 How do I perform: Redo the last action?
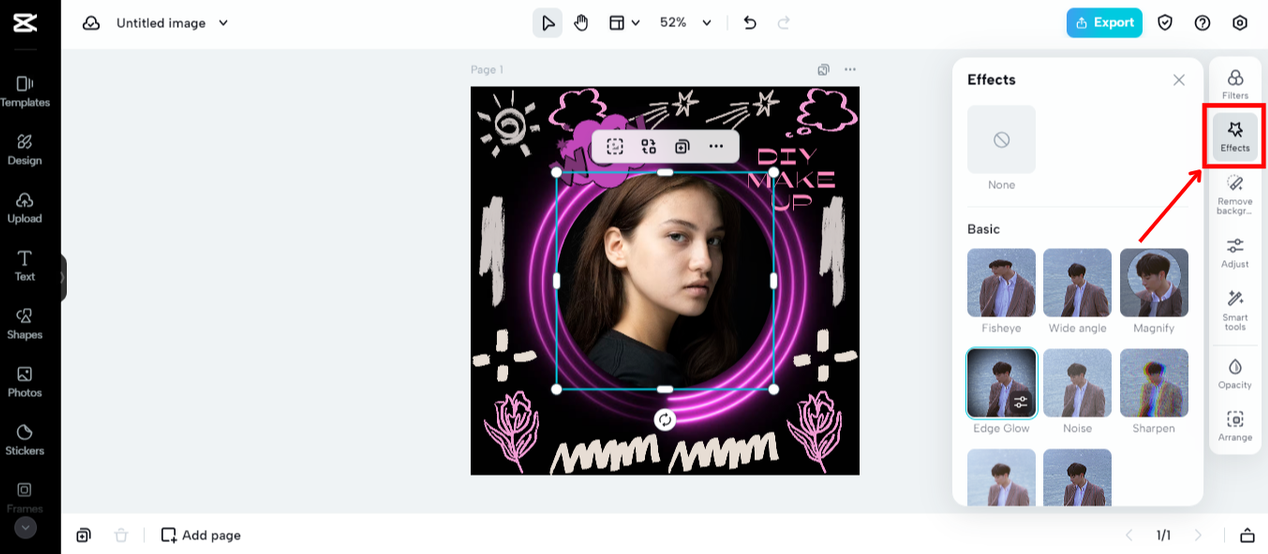(783, 23)
